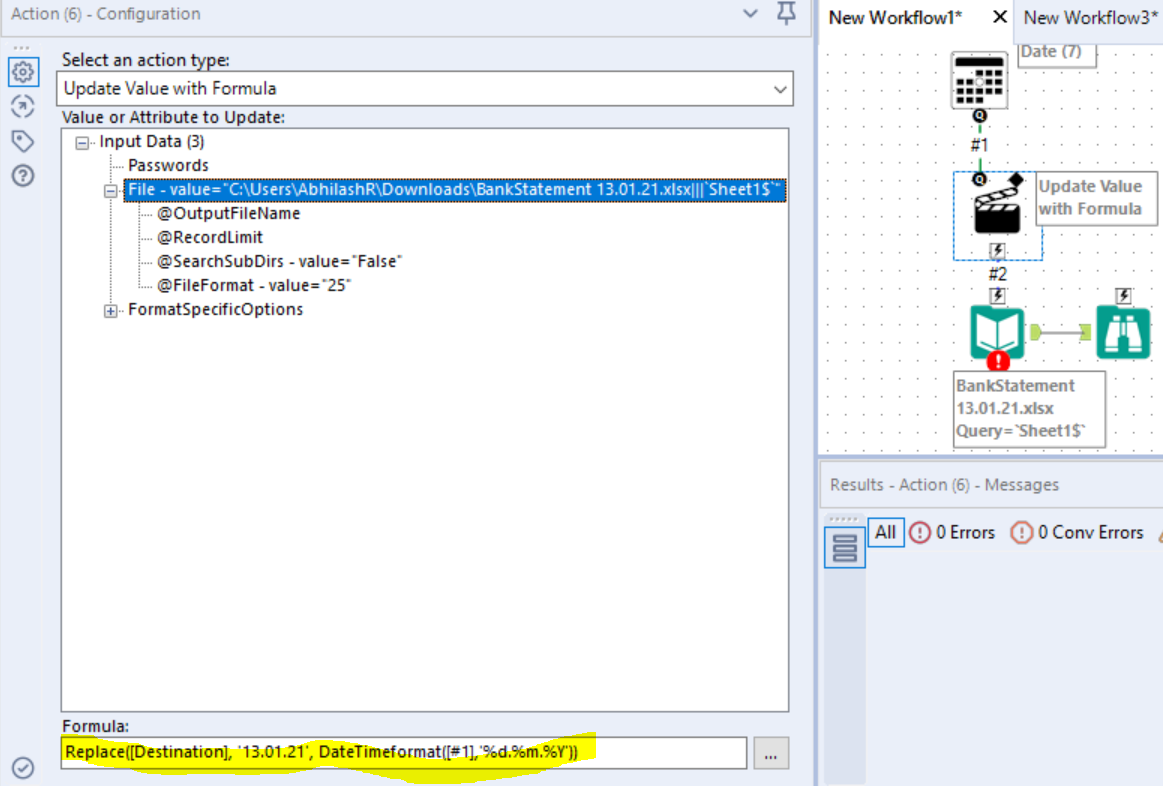Toggle the 0 Errors filter in Results
This screenshot has height=786, width=1163.
coord(953,533)
